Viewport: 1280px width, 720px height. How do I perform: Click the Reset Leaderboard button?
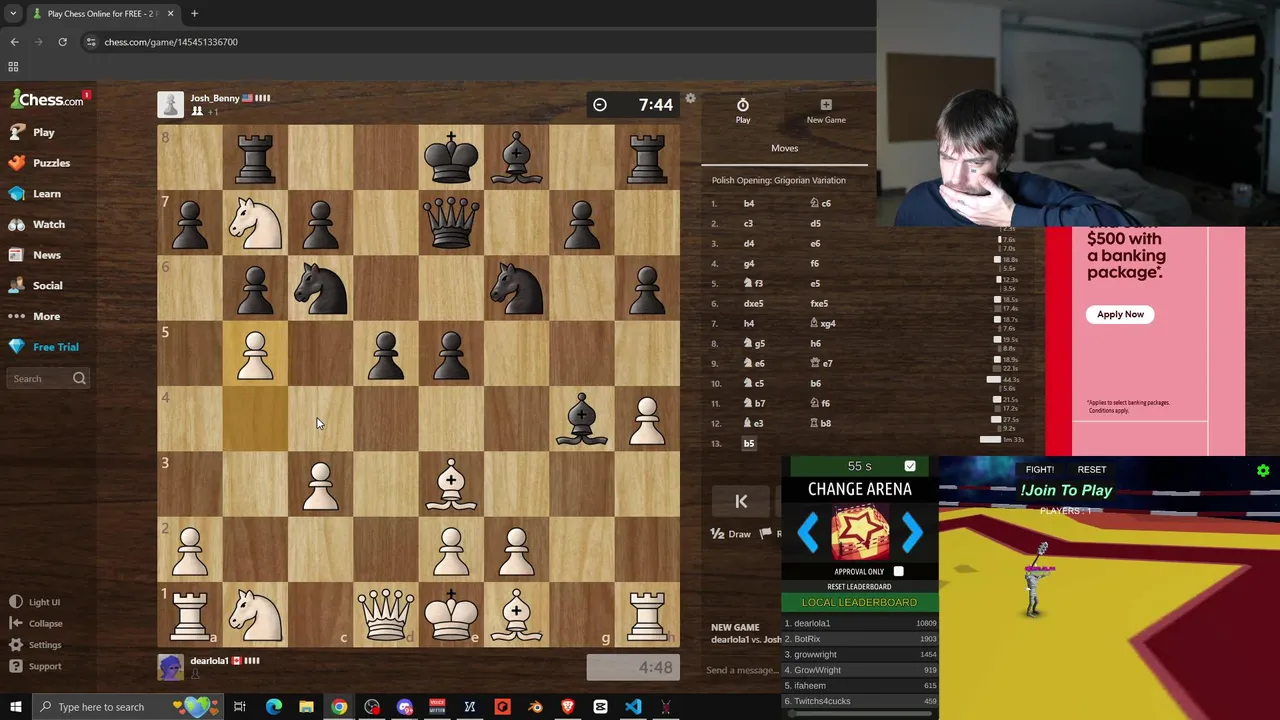[x=859, y=587]
